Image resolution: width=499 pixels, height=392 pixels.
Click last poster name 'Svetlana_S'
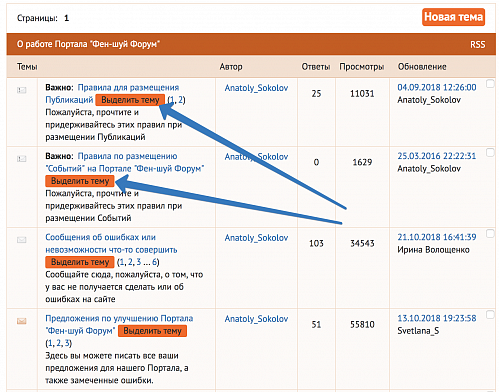pos(418,331)
